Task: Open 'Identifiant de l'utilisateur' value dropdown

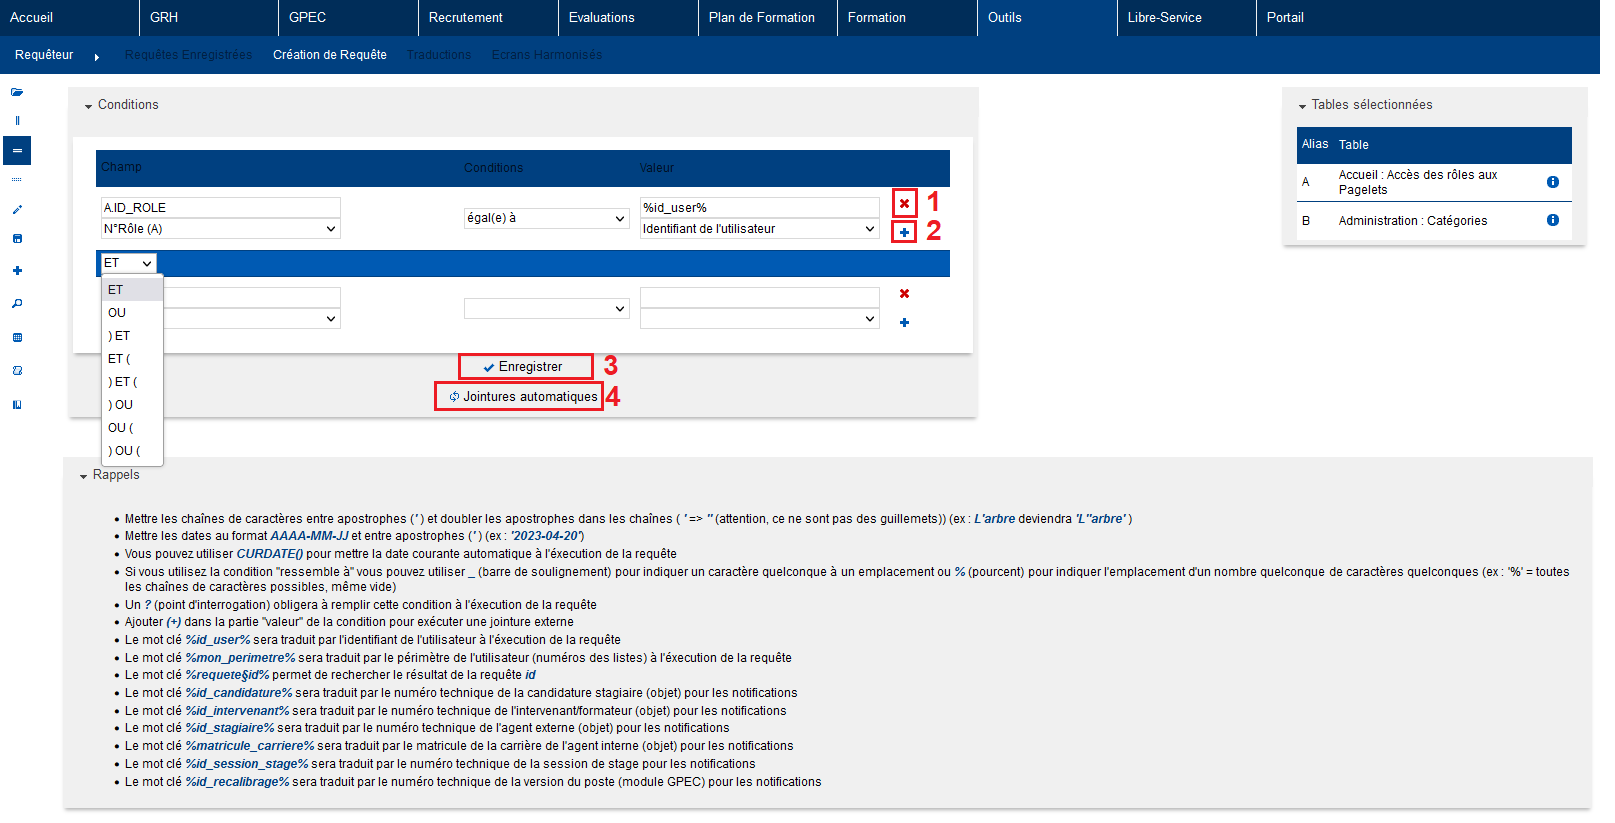Action: tap(759, 229)
